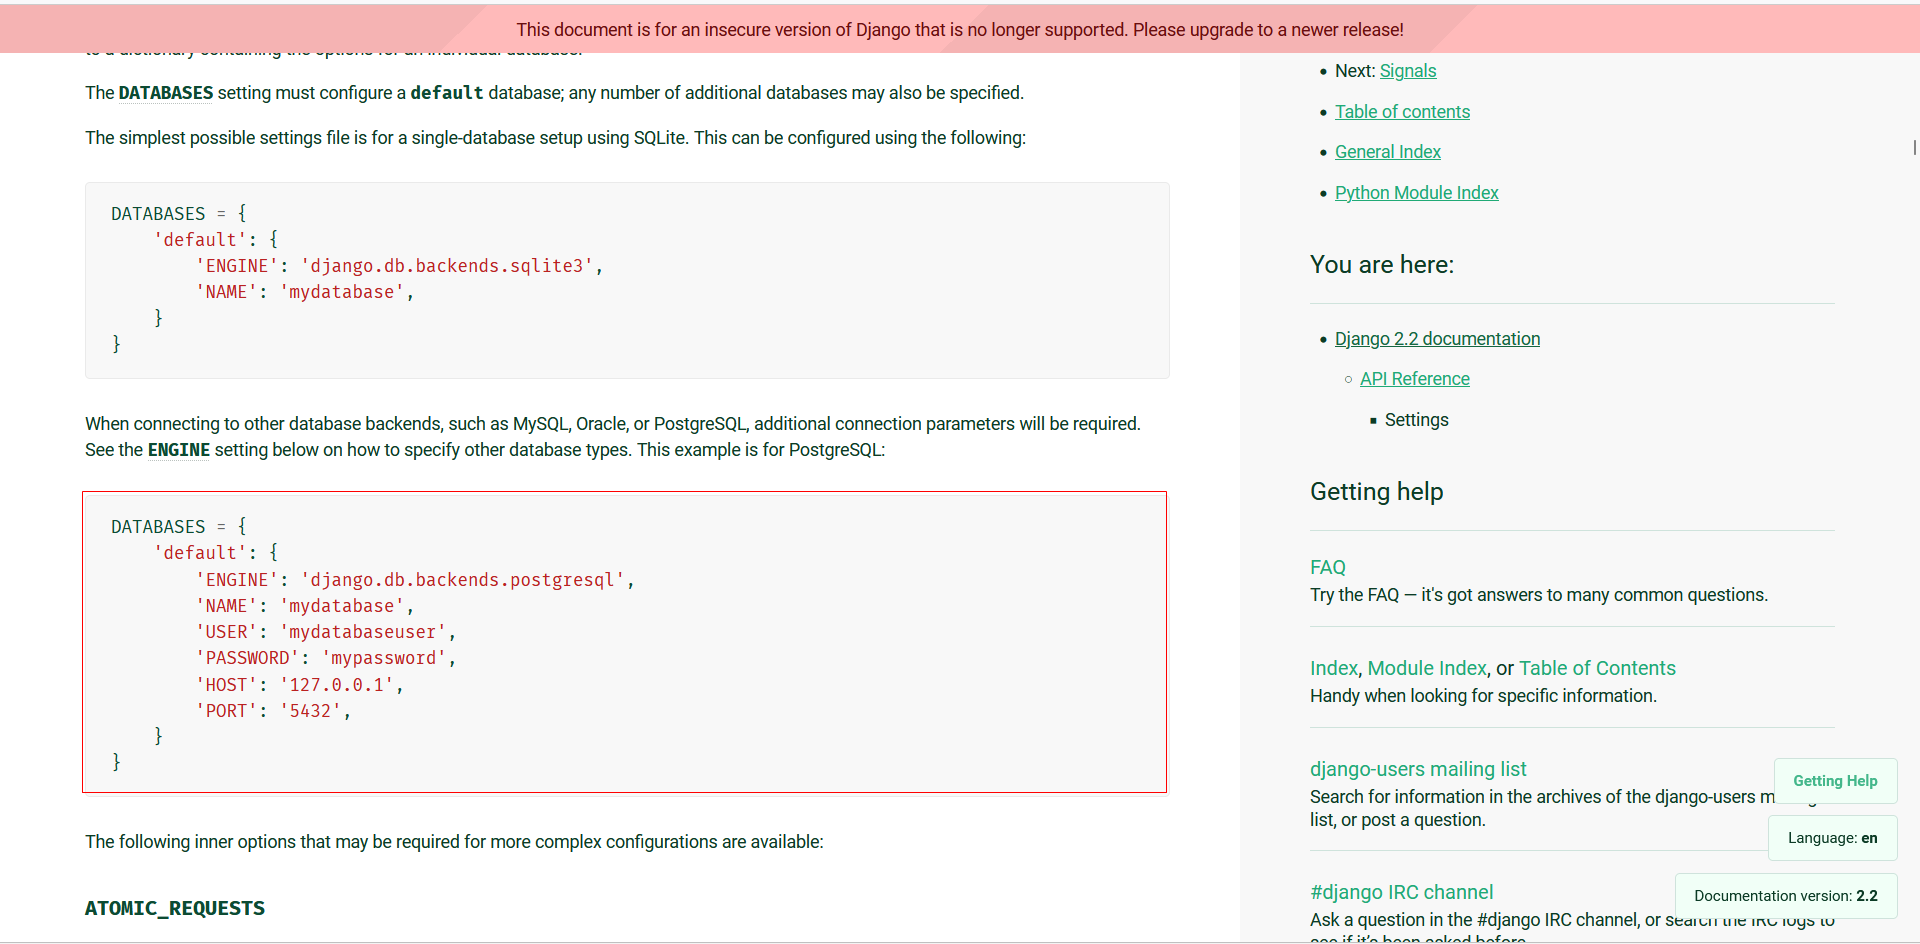Click the 'django.db.backends.postgresql' engine string

pos(462,580)
